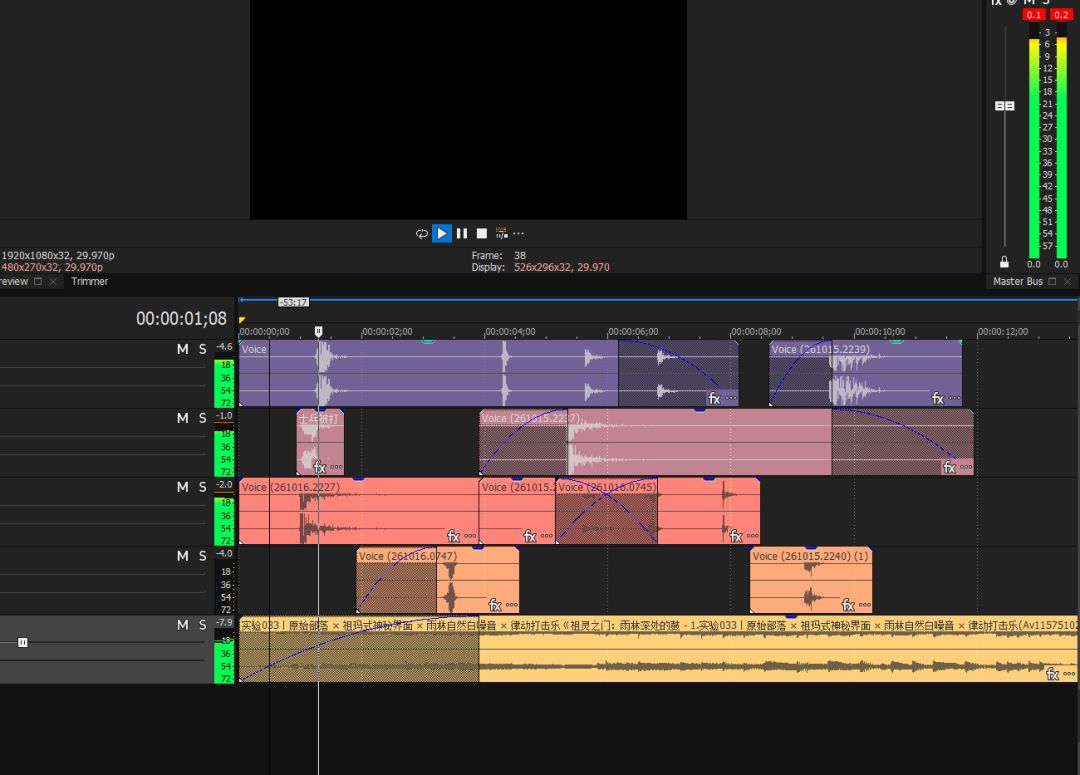Solo the track with volume -4.6
The width and height of the screenshot is (1080, 775).
(202, 349)
